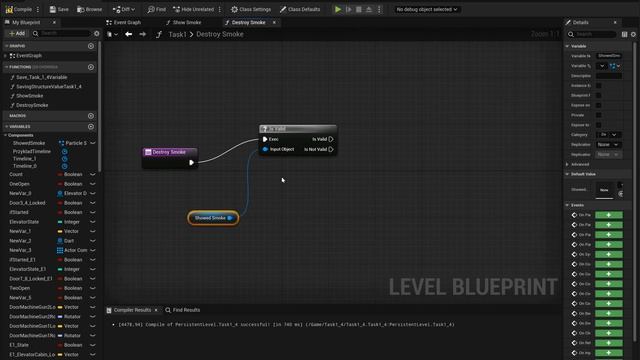Select the Save_Task_1_4Variable function
This screenshot has width=640, height=360.
pos(42,77)
